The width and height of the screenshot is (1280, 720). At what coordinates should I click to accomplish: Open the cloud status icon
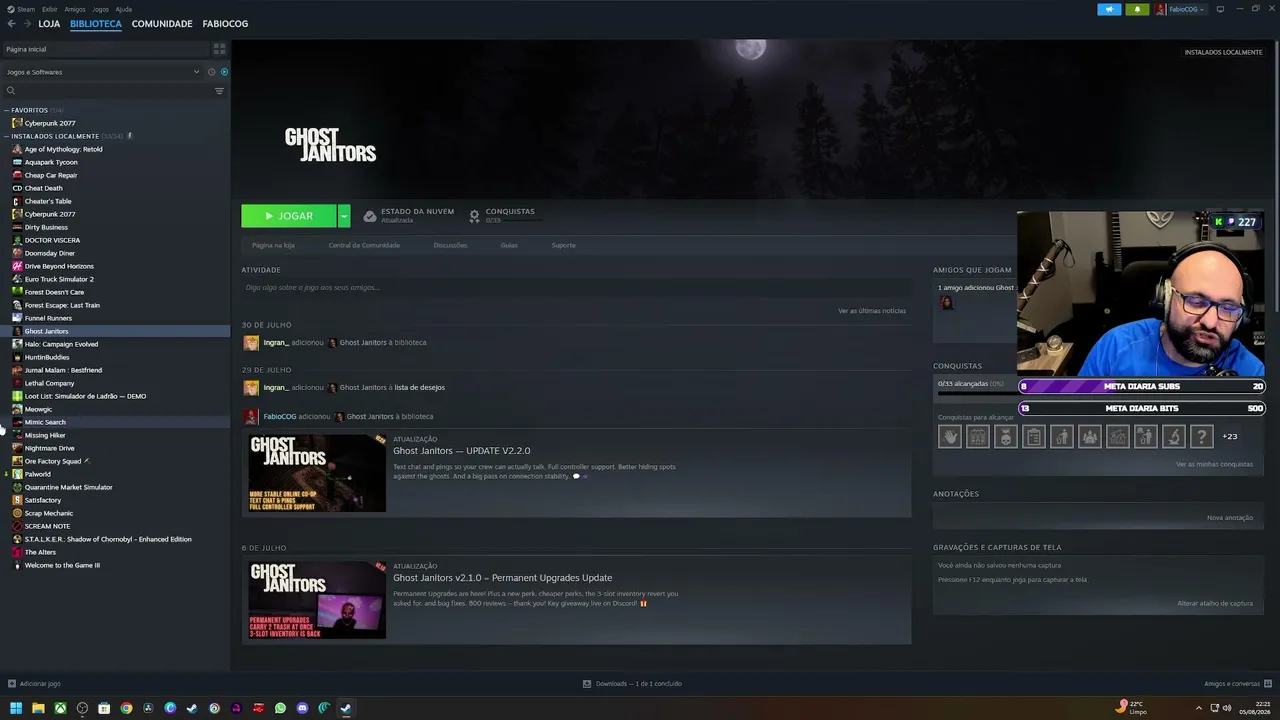pyautogui.click(x=370, y=216)
